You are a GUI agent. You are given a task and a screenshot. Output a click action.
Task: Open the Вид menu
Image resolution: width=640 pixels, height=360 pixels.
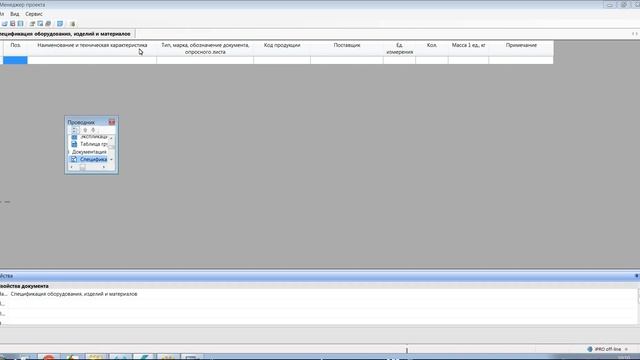tap(15, 14)
